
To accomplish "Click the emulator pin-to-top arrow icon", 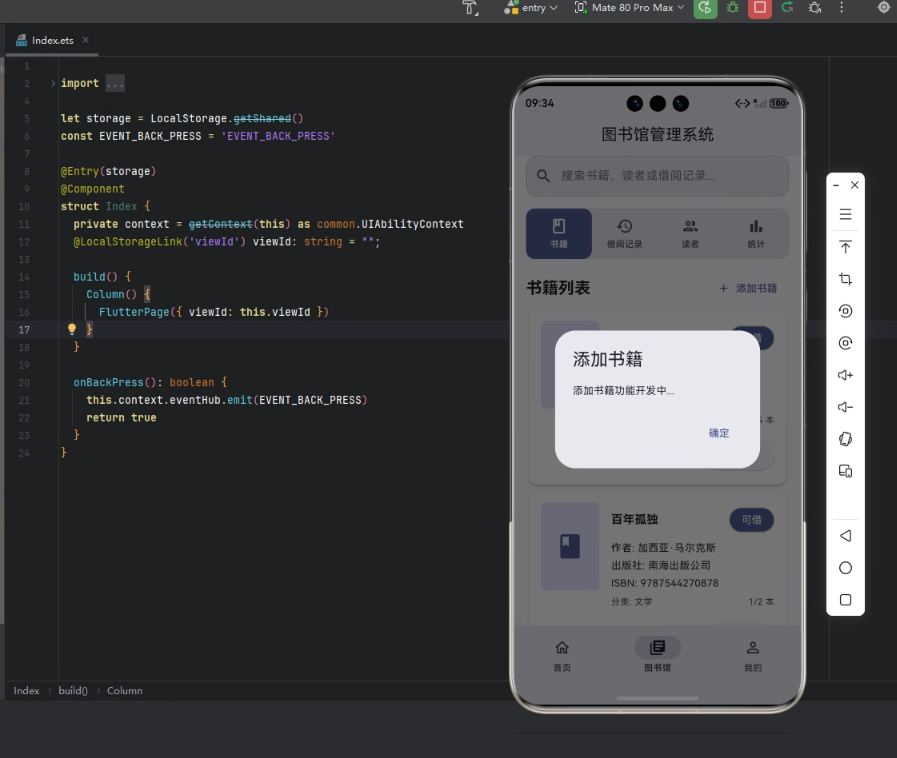I will (846, 247).
